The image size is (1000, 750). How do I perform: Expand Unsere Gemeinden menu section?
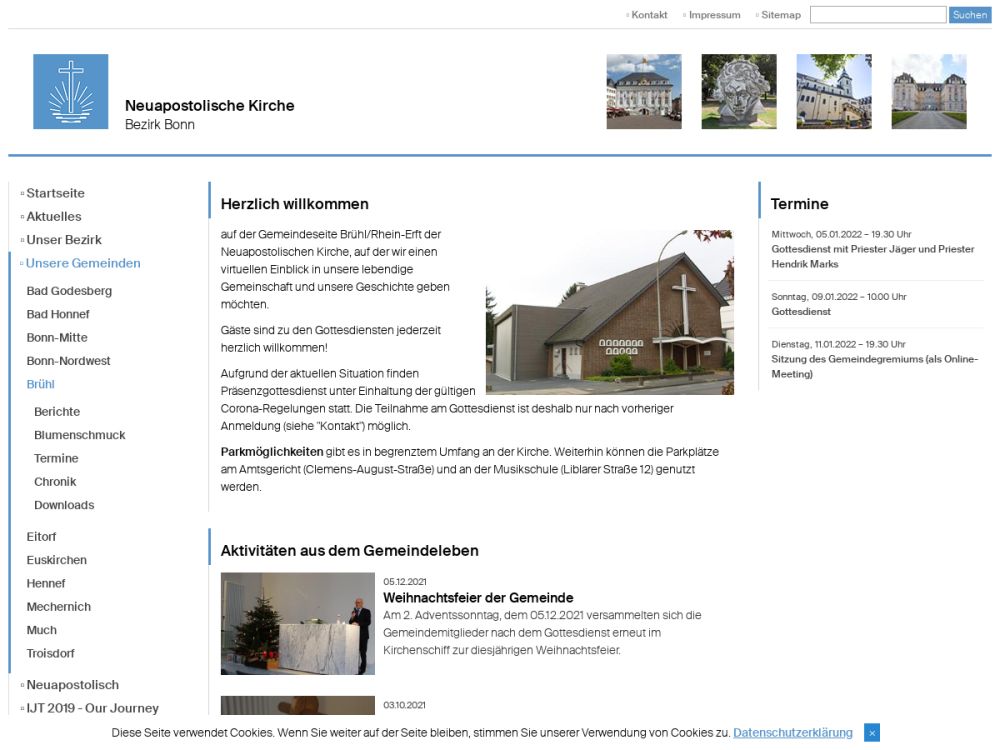coord(83,263)
